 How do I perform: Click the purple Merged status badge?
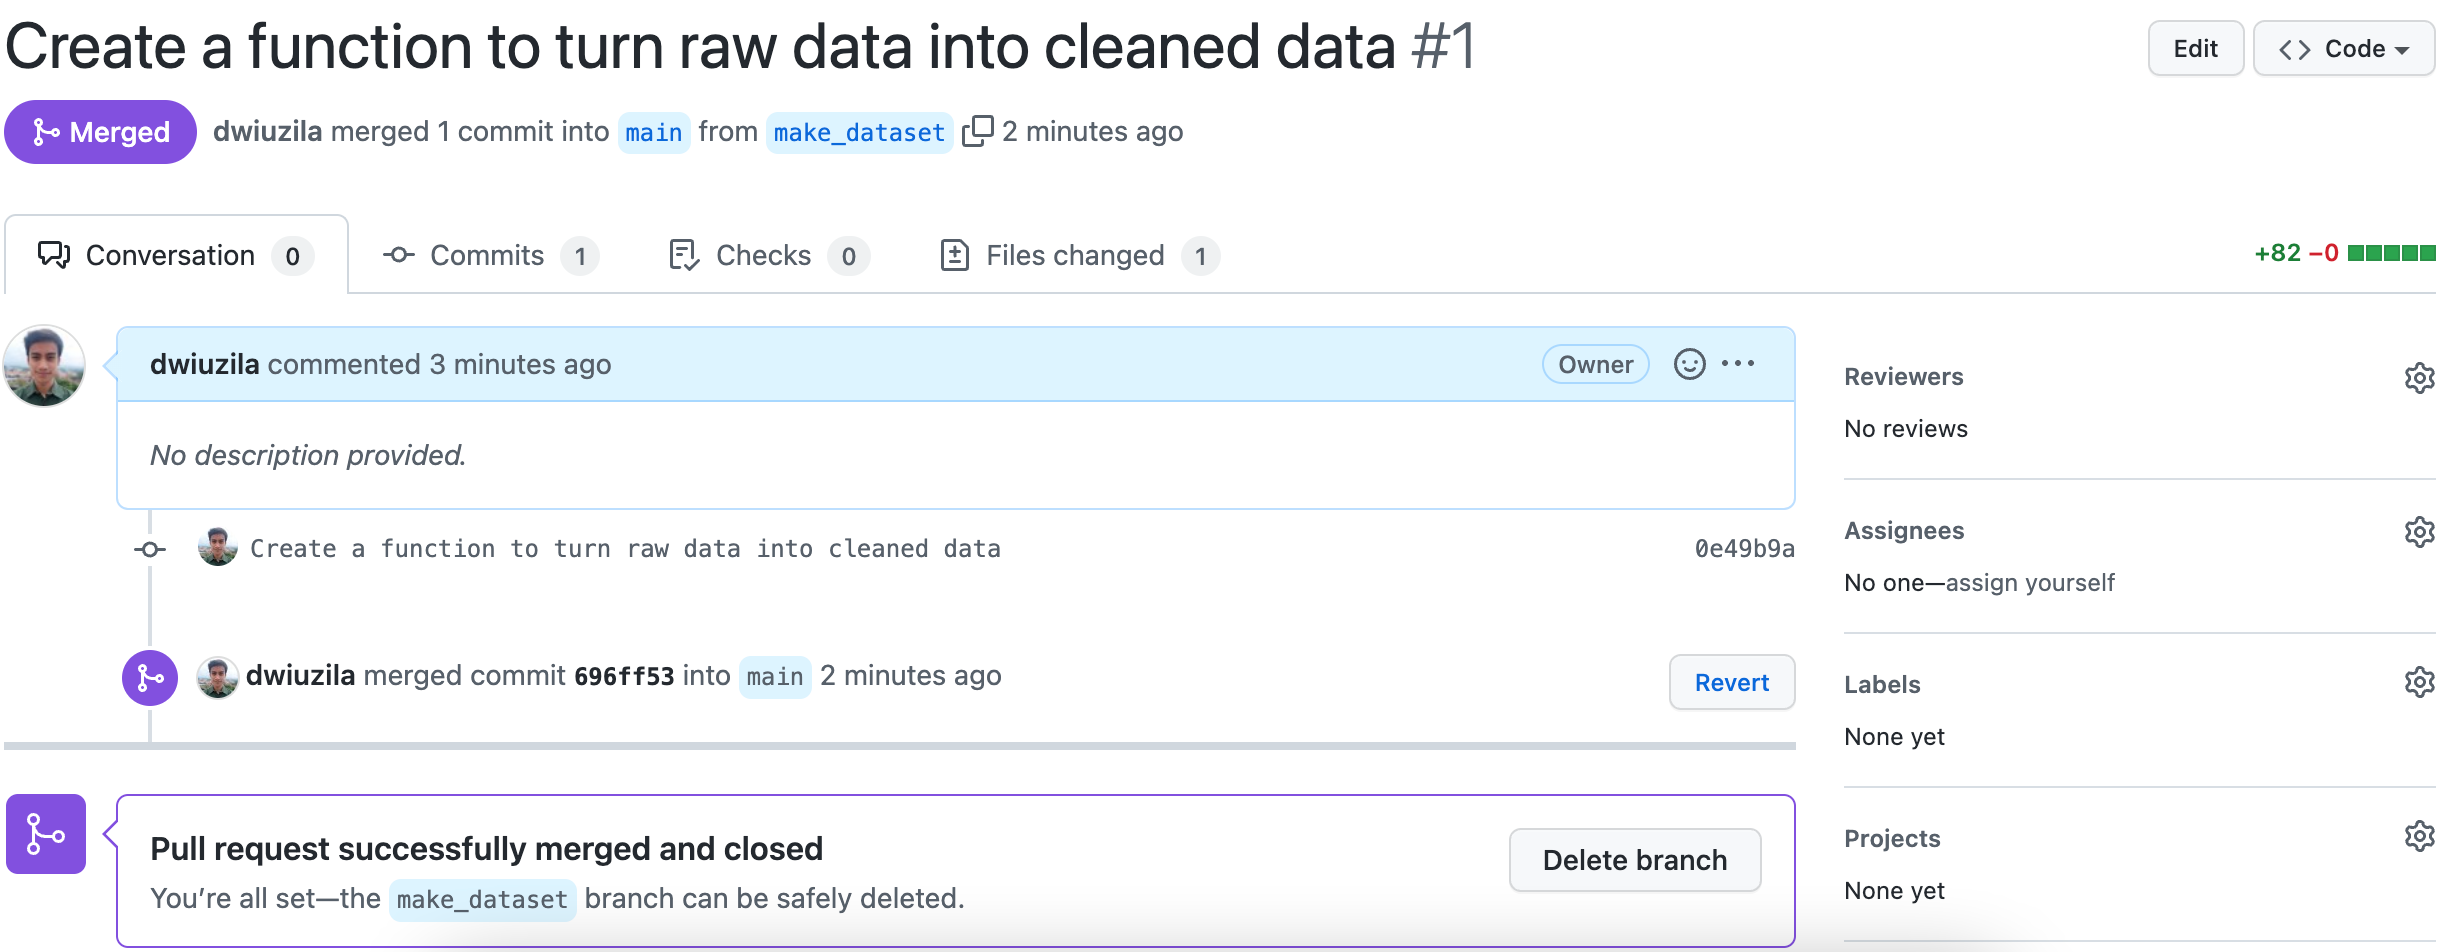[x=100, y=131]
